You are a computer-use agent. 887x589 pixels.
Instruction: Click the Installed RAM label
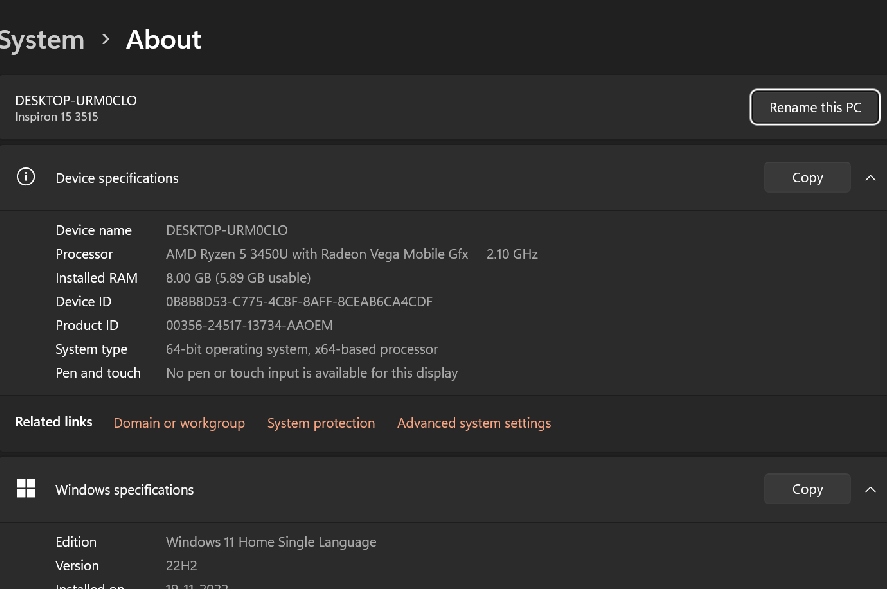pos(97,278)
